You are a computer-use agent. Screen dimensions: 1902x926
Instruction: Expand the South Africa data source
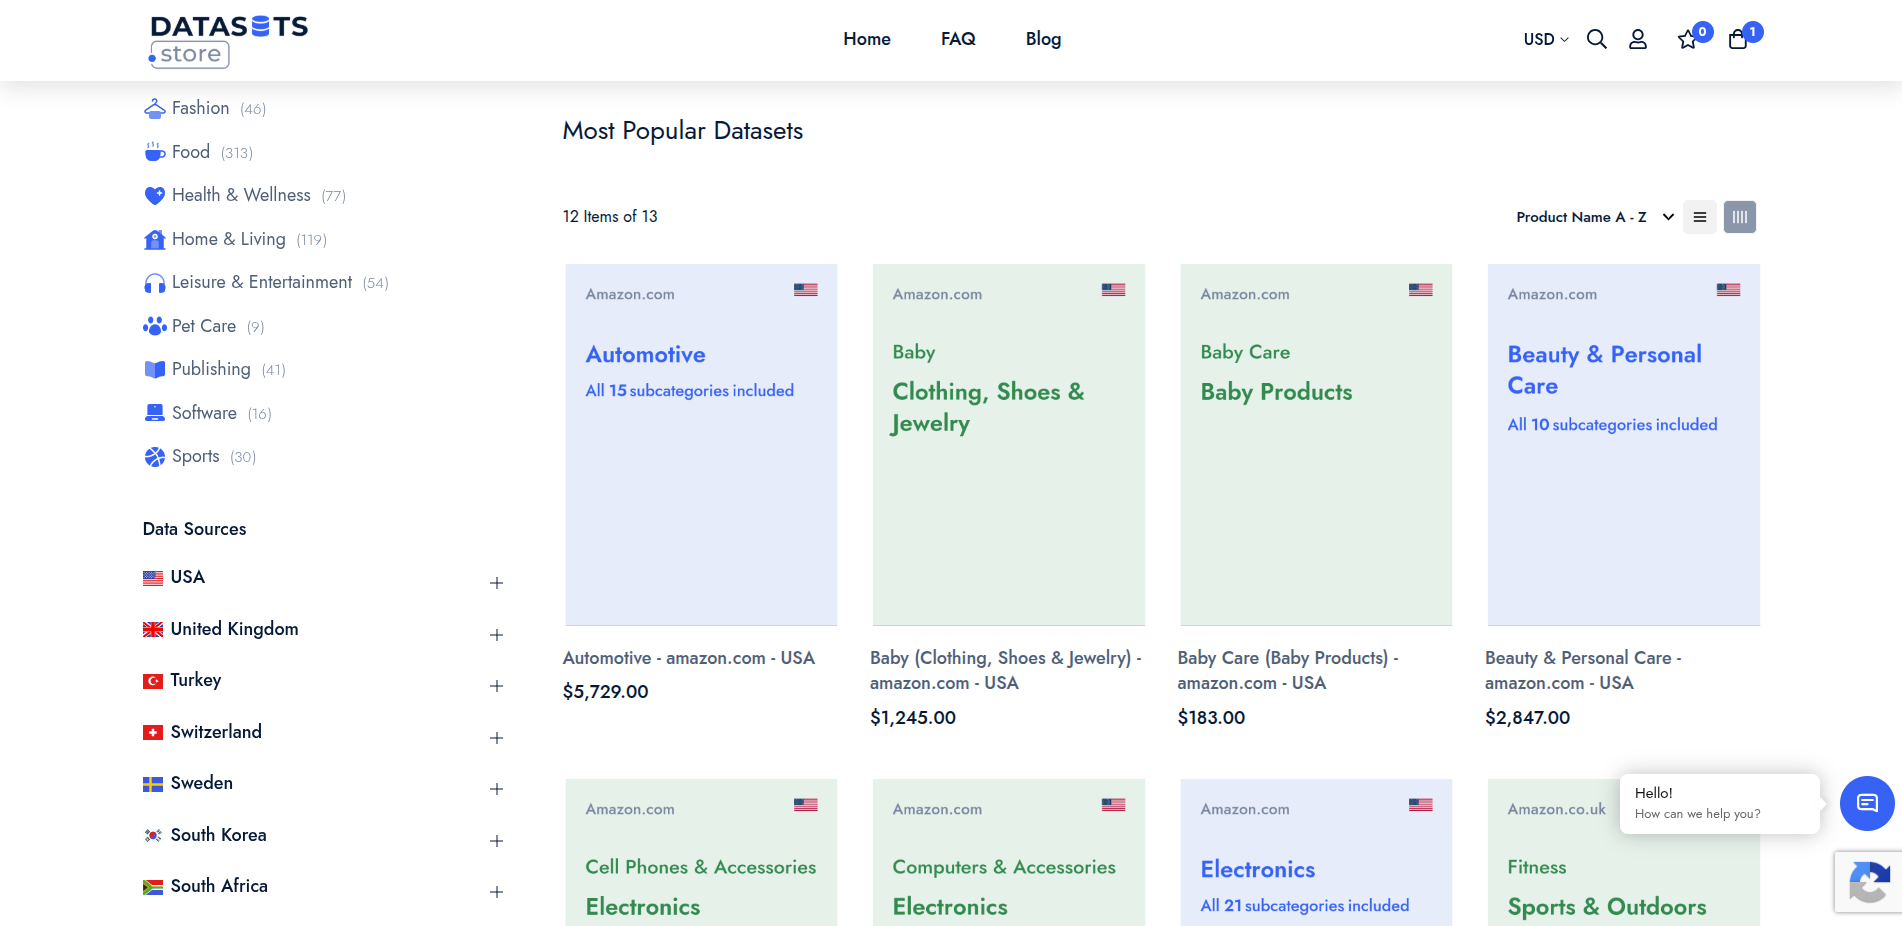pyautogui.click(x=496, y=892)
